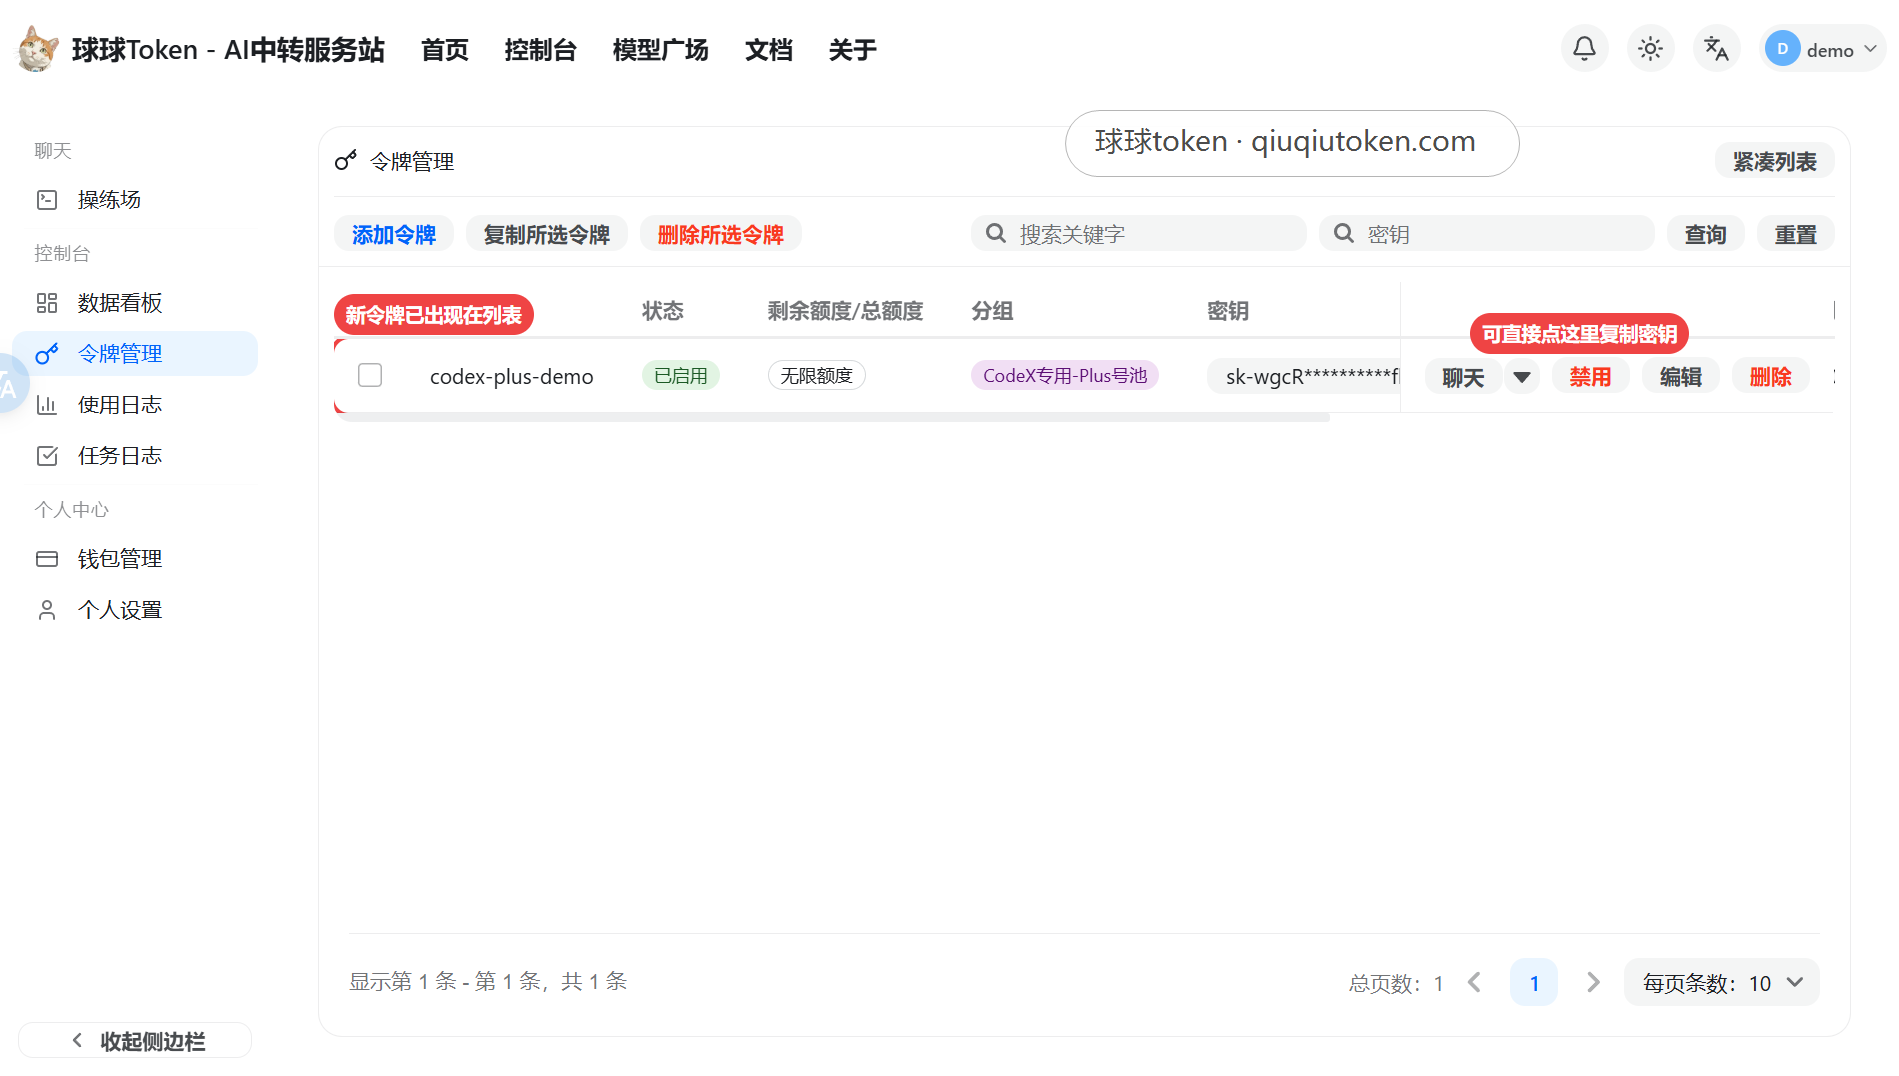The image size is (1899, 1076).
Task: Click the 无限额度 quota tag
Action: (x=817, y=375)
